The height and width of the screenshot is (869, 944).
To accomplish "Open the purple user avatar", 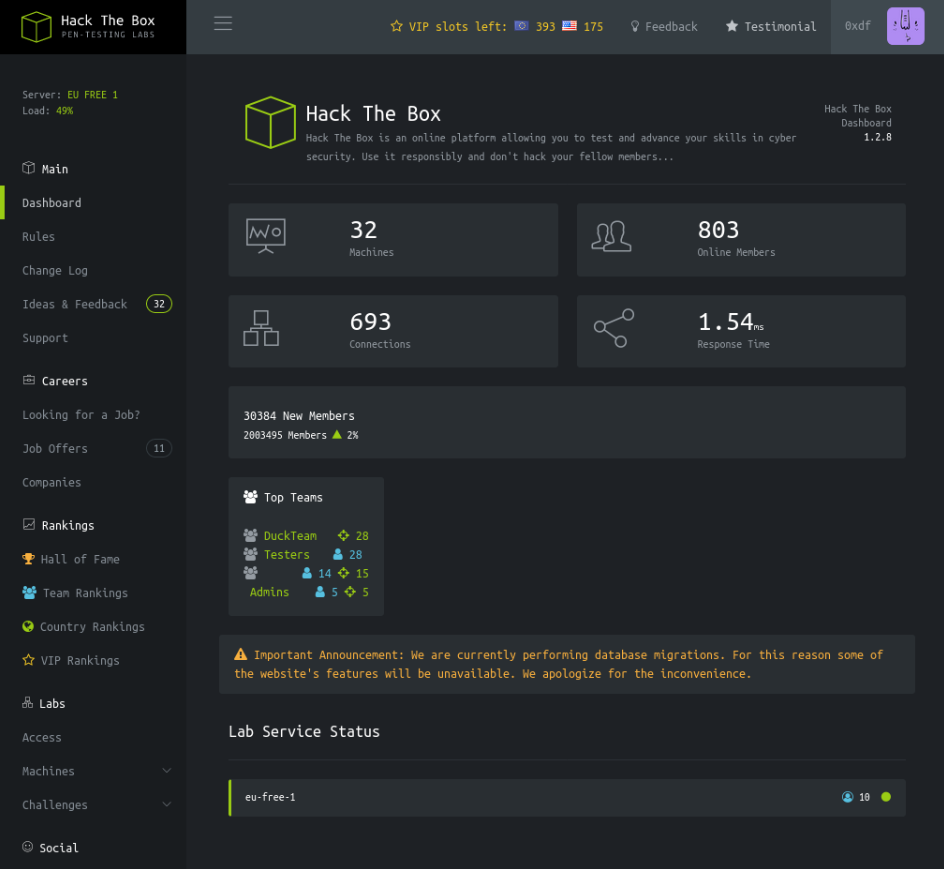I will (x=905, y=26).
